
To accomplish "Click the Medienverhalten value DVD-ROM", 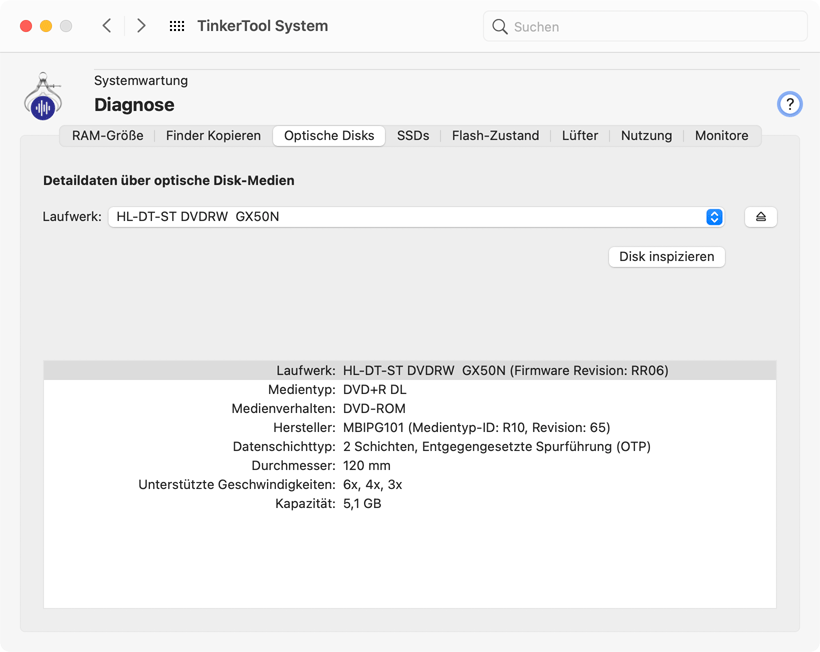I will pos(374,408).
